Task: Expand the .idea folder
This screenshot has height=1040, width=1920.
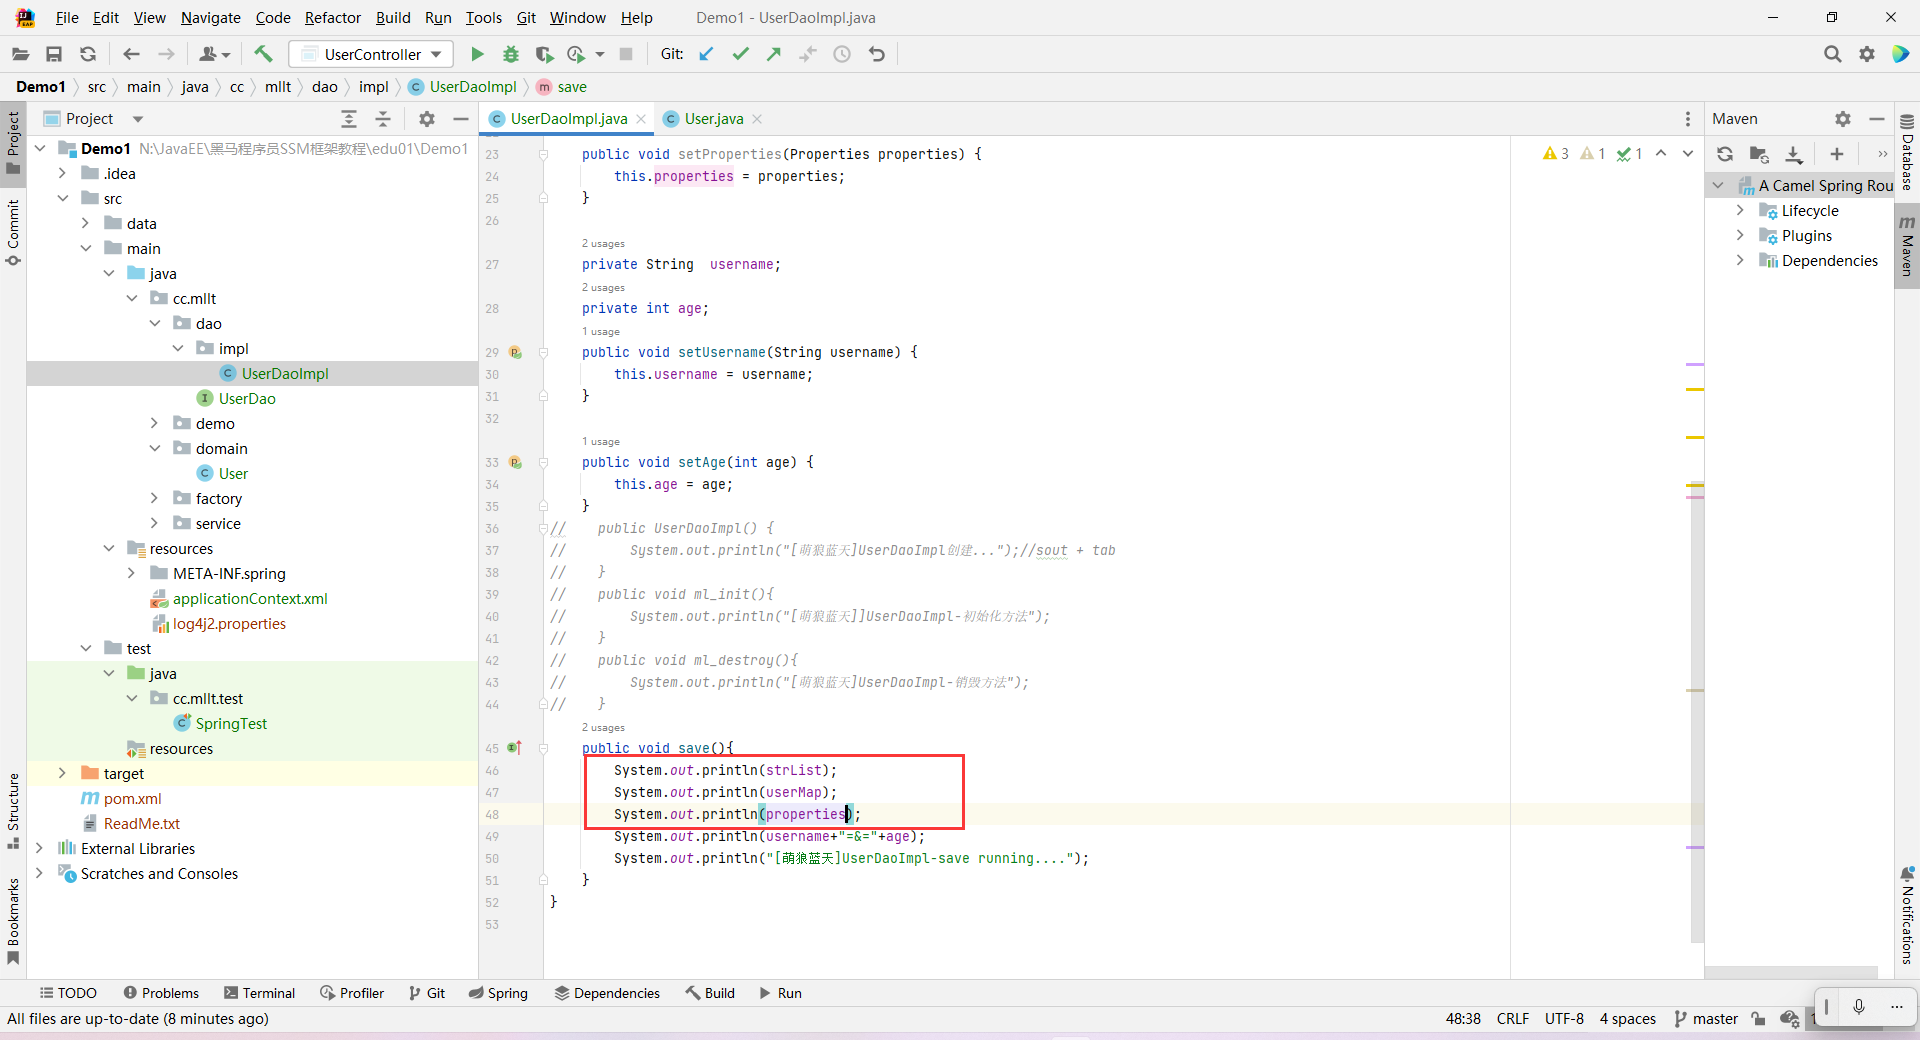Action: [62, 173]
